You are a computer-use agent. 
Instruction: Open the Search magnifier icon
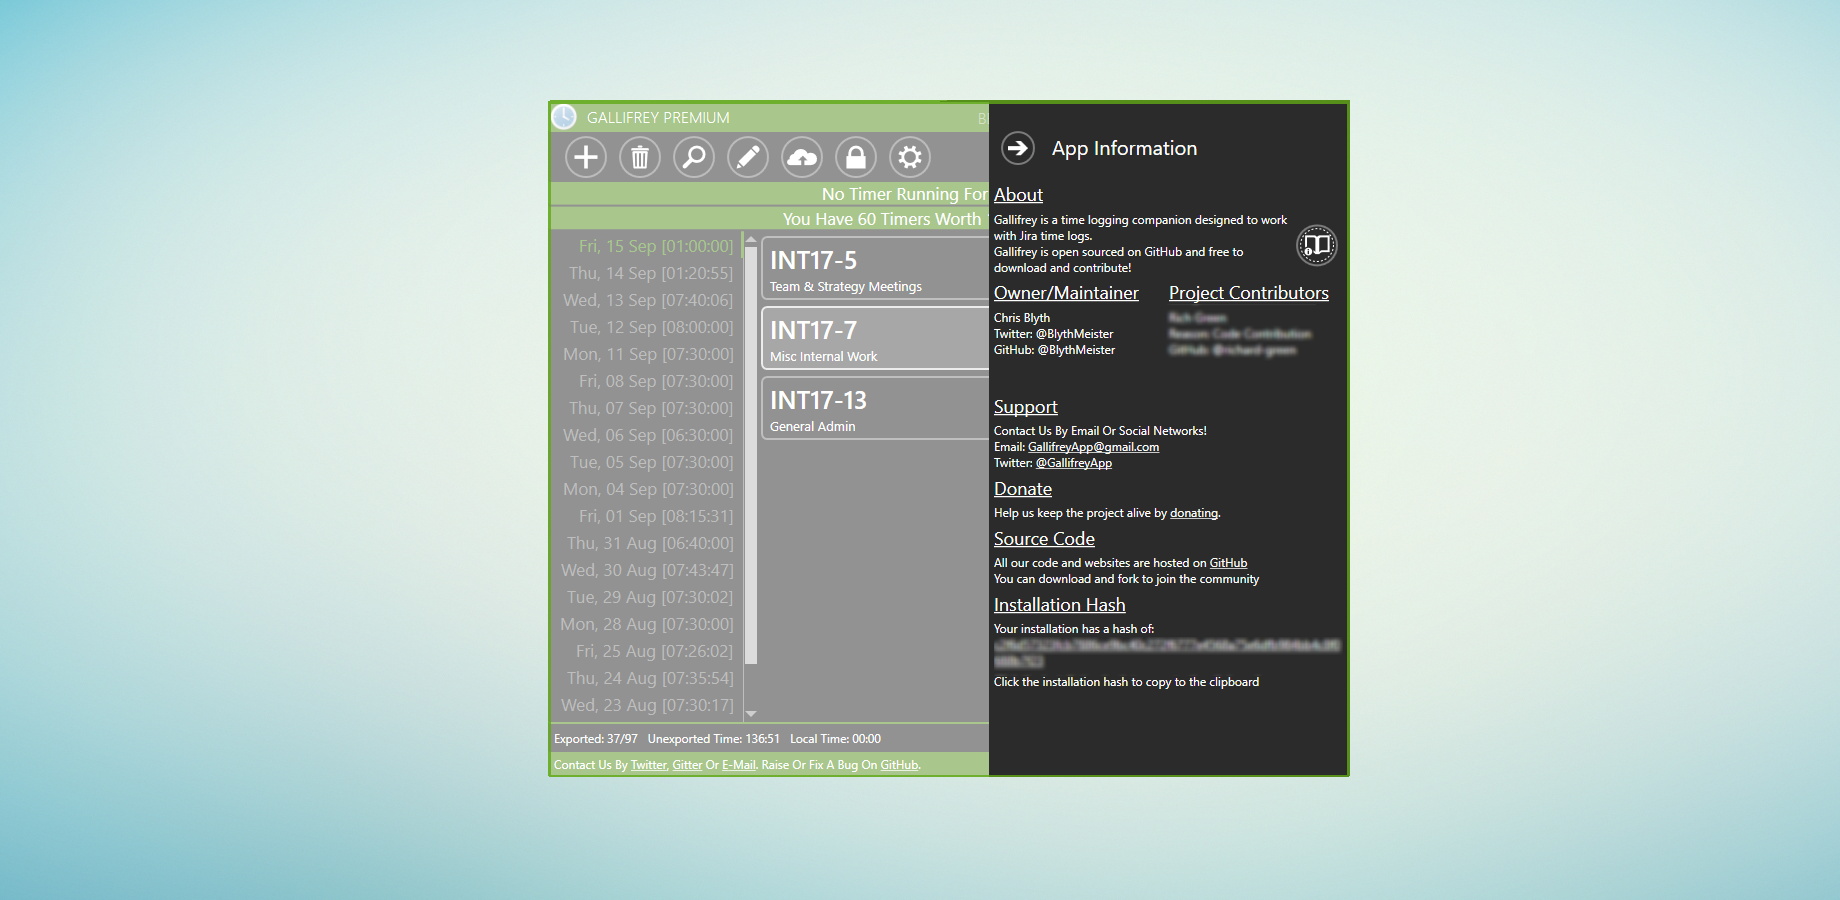pos(694,157)
